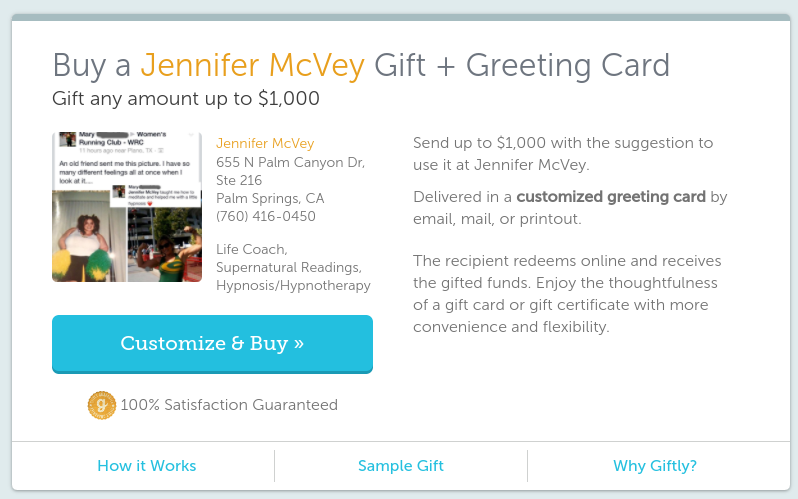Click the 100% Satisfaction Guaranteed text
The height and width of the screenshot is (499, 798).
click(x=229, y=405)
